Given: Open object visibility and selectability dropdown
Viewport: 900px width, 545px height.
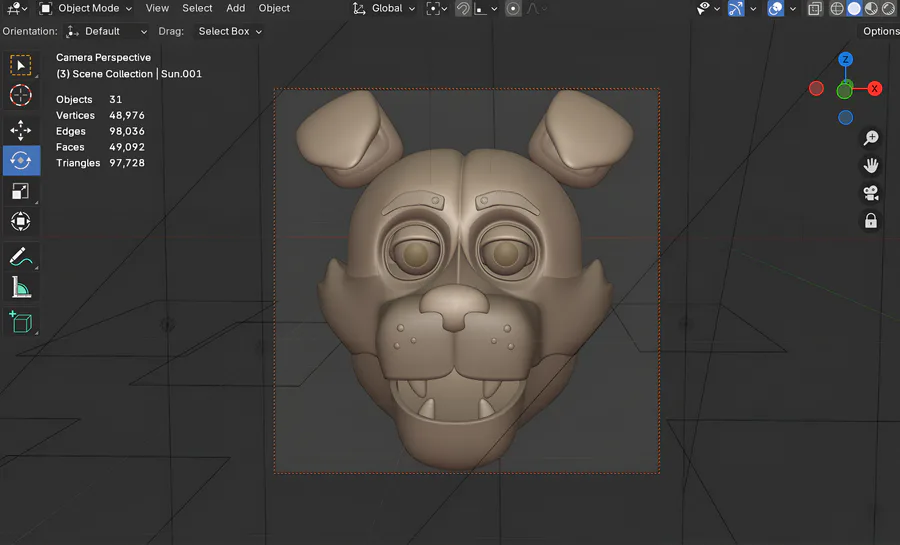Looking at the screenshot, I should coord(708,8).
